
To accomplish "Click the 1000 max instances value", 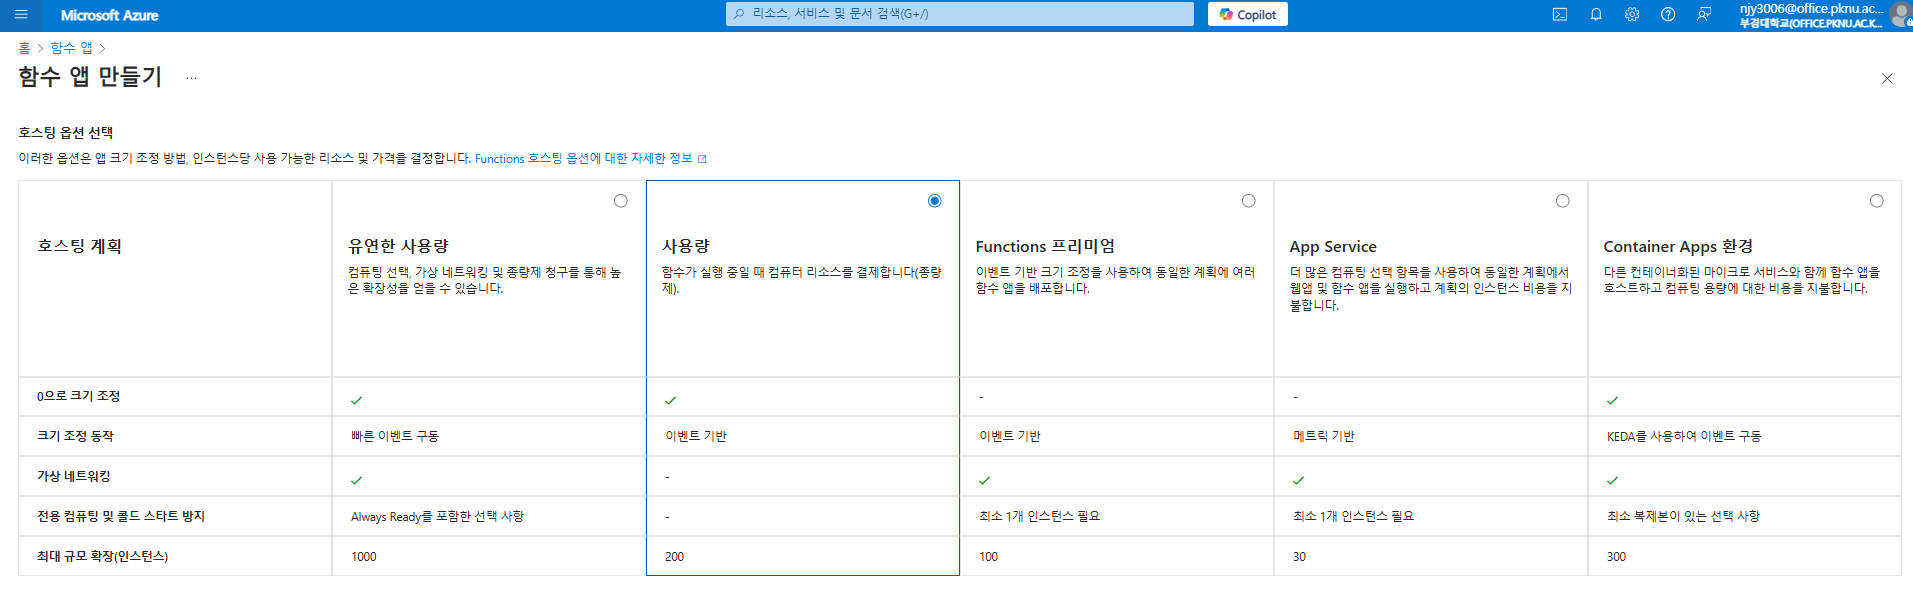I will pos(364,557).
